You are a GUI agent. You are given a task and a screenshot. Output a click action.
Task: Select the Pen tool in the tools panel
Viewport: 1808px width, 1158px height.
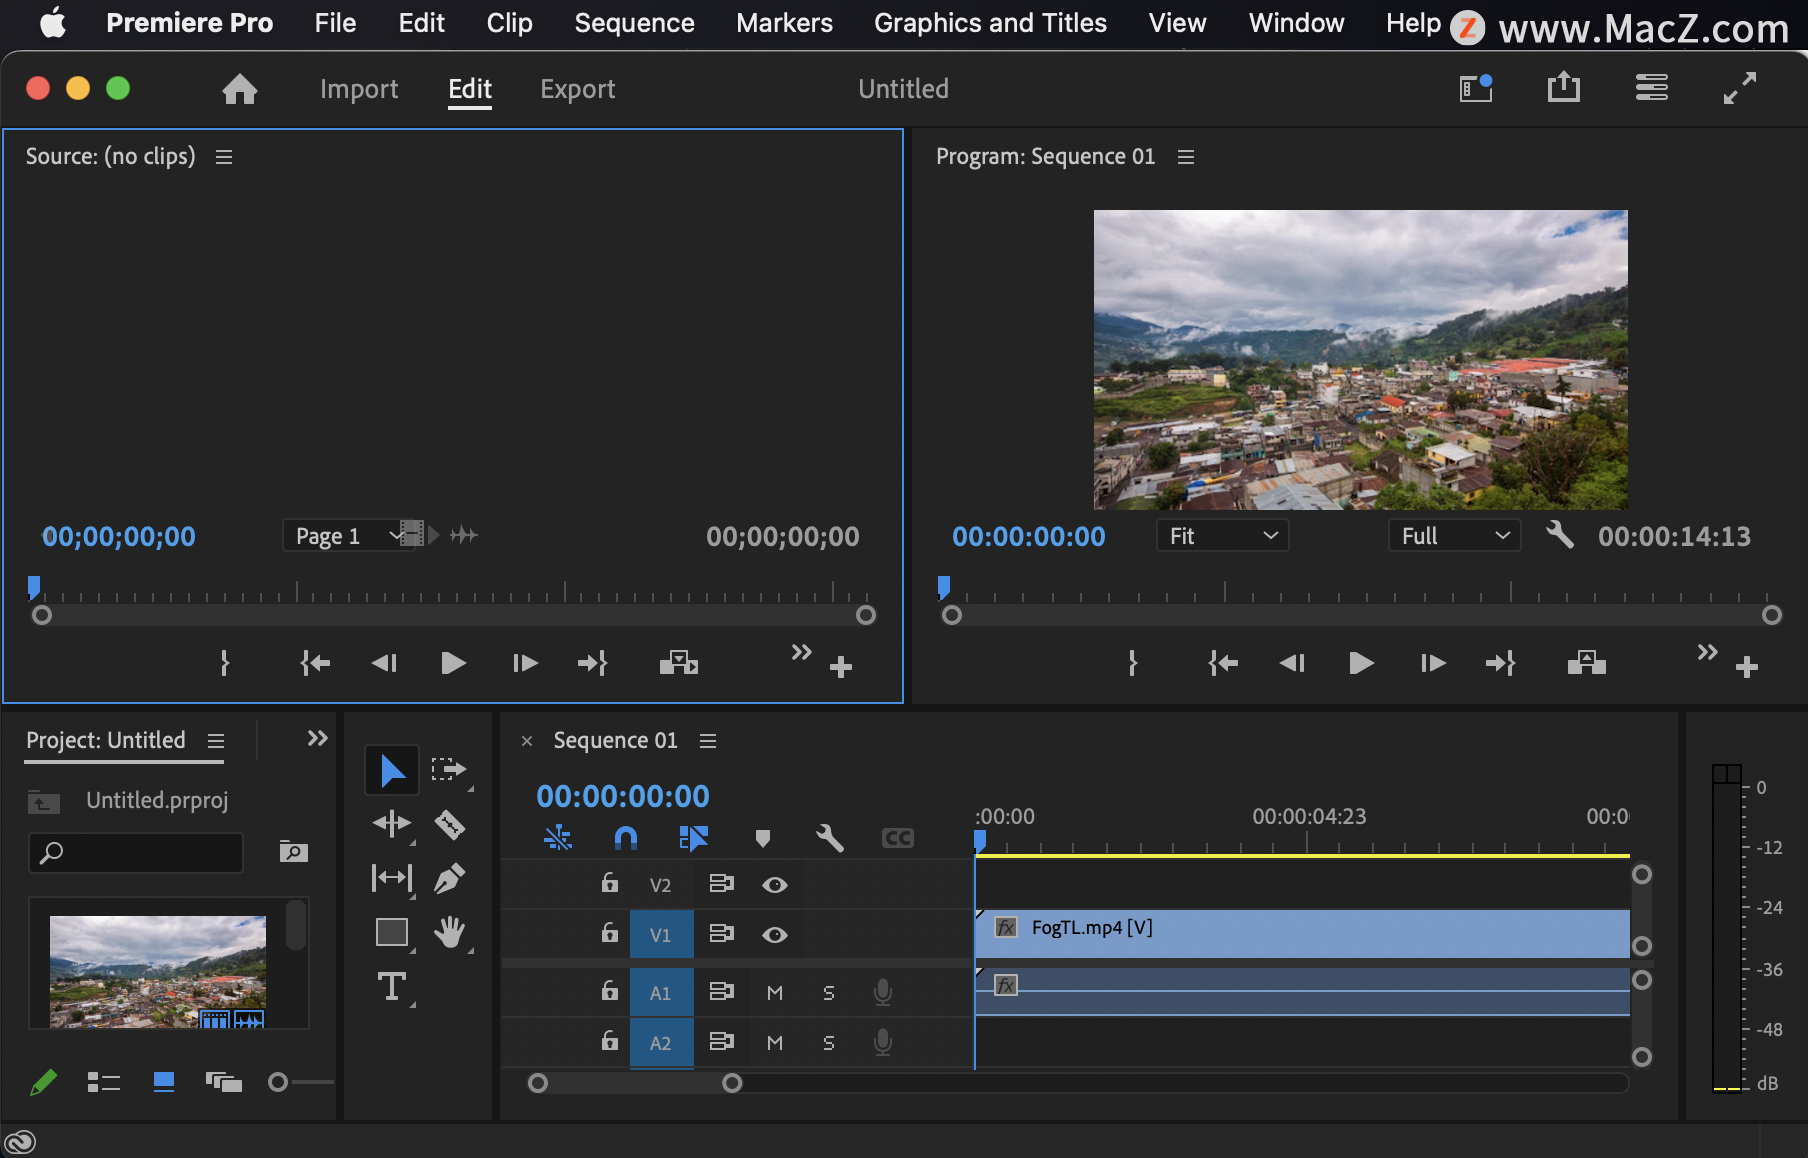click(x=449, y=878)
